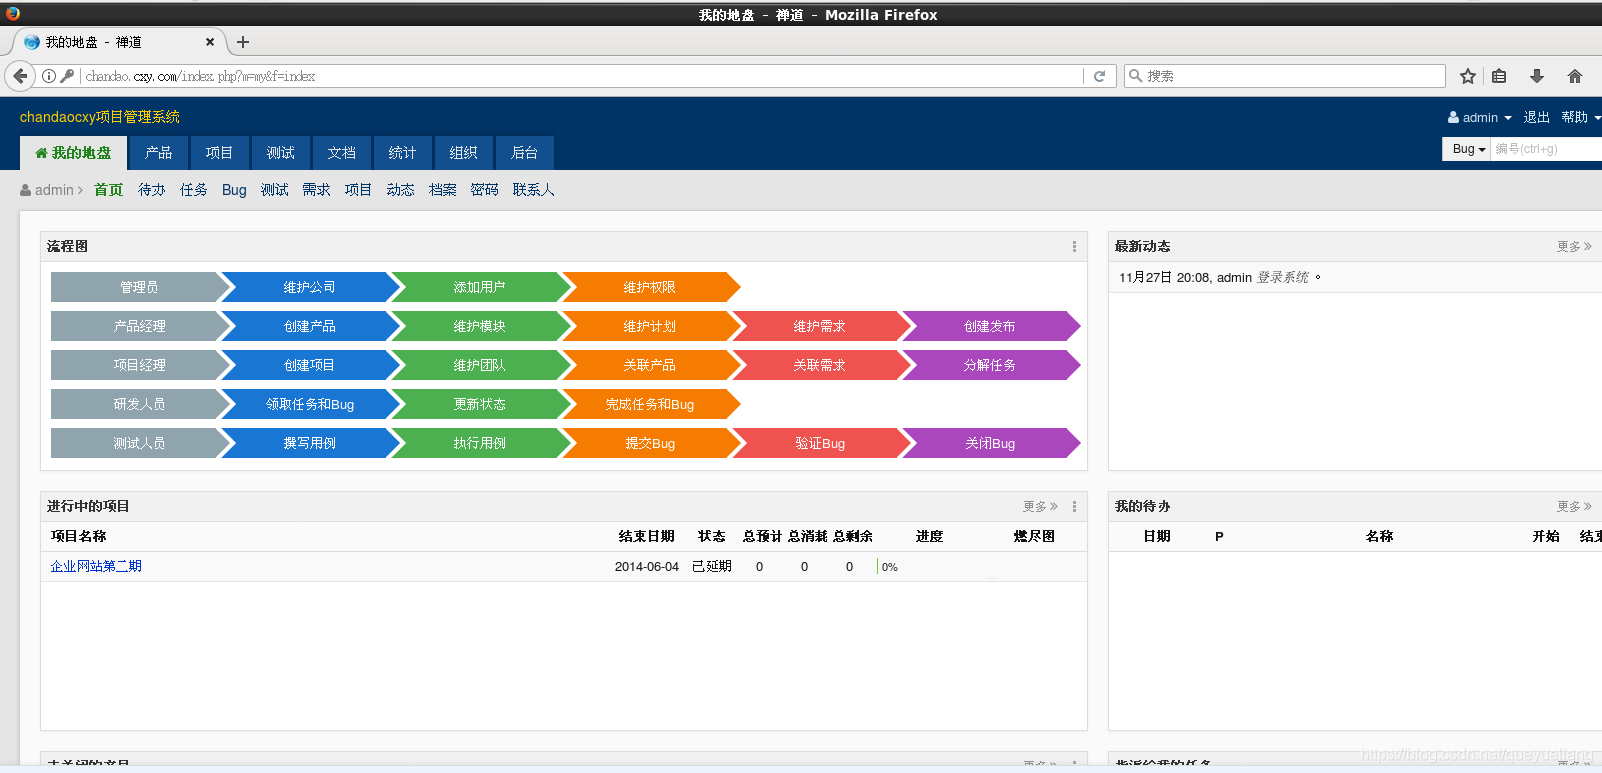Open the 后台 main tab
The width and height of the screenshot is (1602, 773).
pos(524,153)
